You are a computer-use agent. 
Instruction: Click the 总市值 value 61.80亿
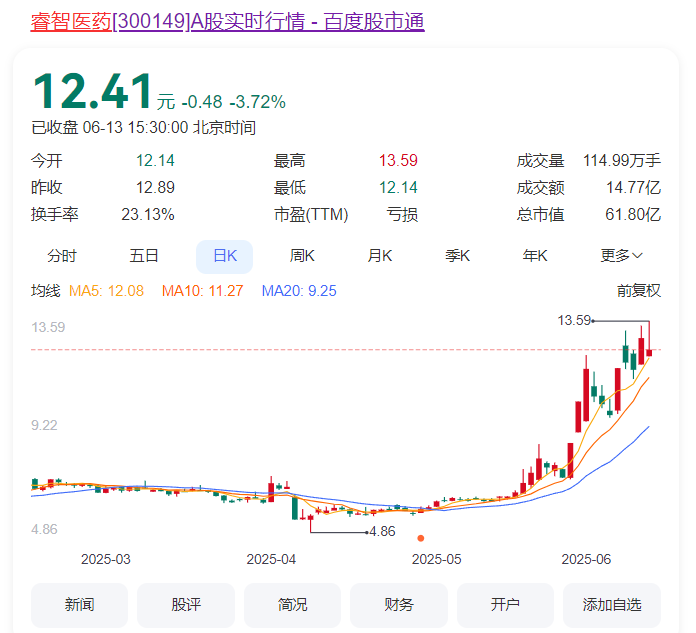(x=633, y=214)
